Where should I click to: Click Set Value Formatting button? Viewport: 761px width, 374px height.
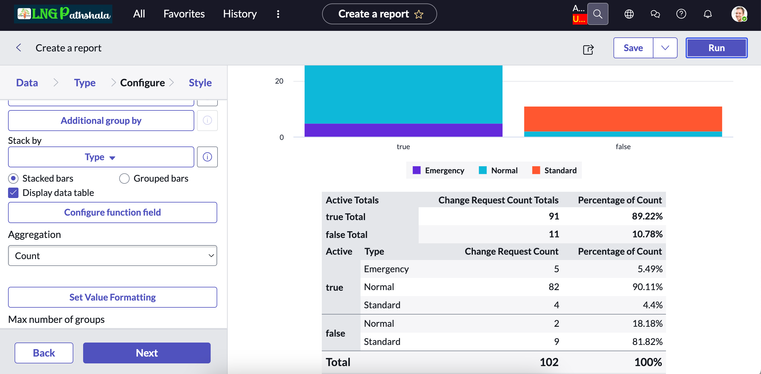pyautogui.click(x=113, y=297)
